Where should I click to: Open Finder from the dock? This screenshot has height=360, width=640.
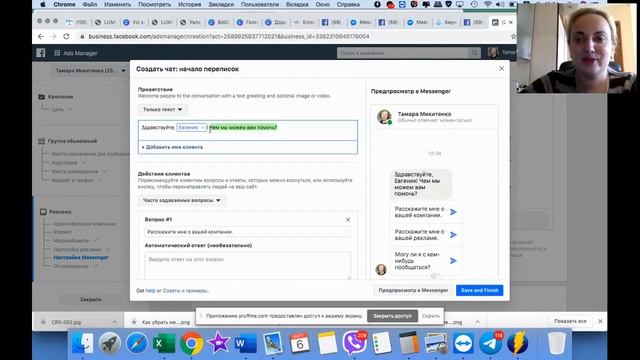83,343
